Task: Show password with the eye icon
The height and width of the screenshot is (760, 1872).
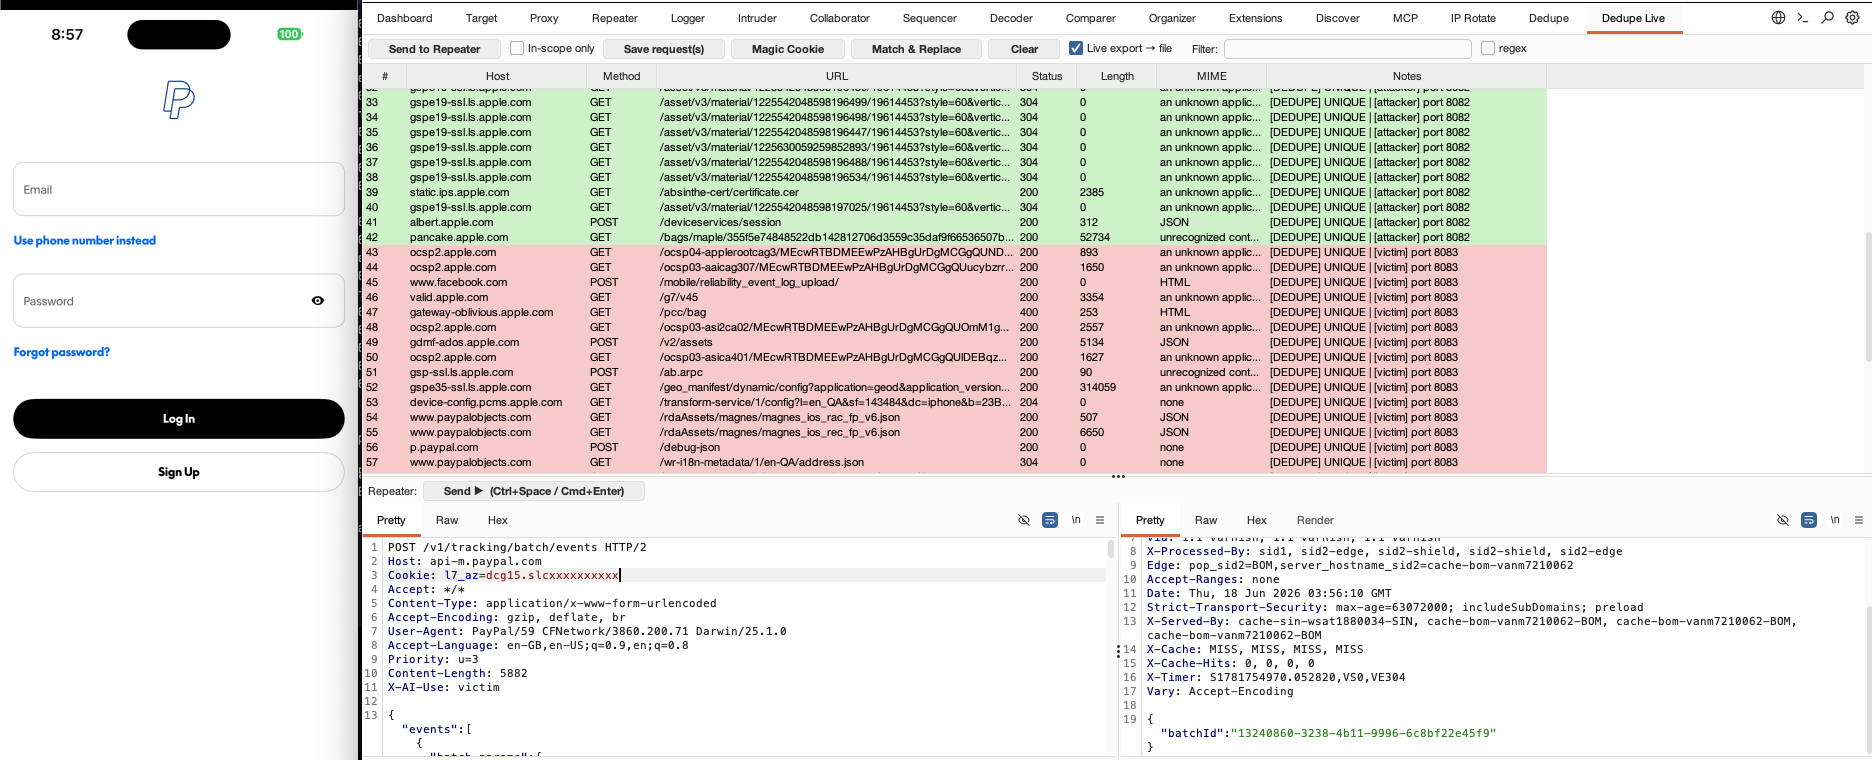Action: pyautogui.click(x=318, y=301)
